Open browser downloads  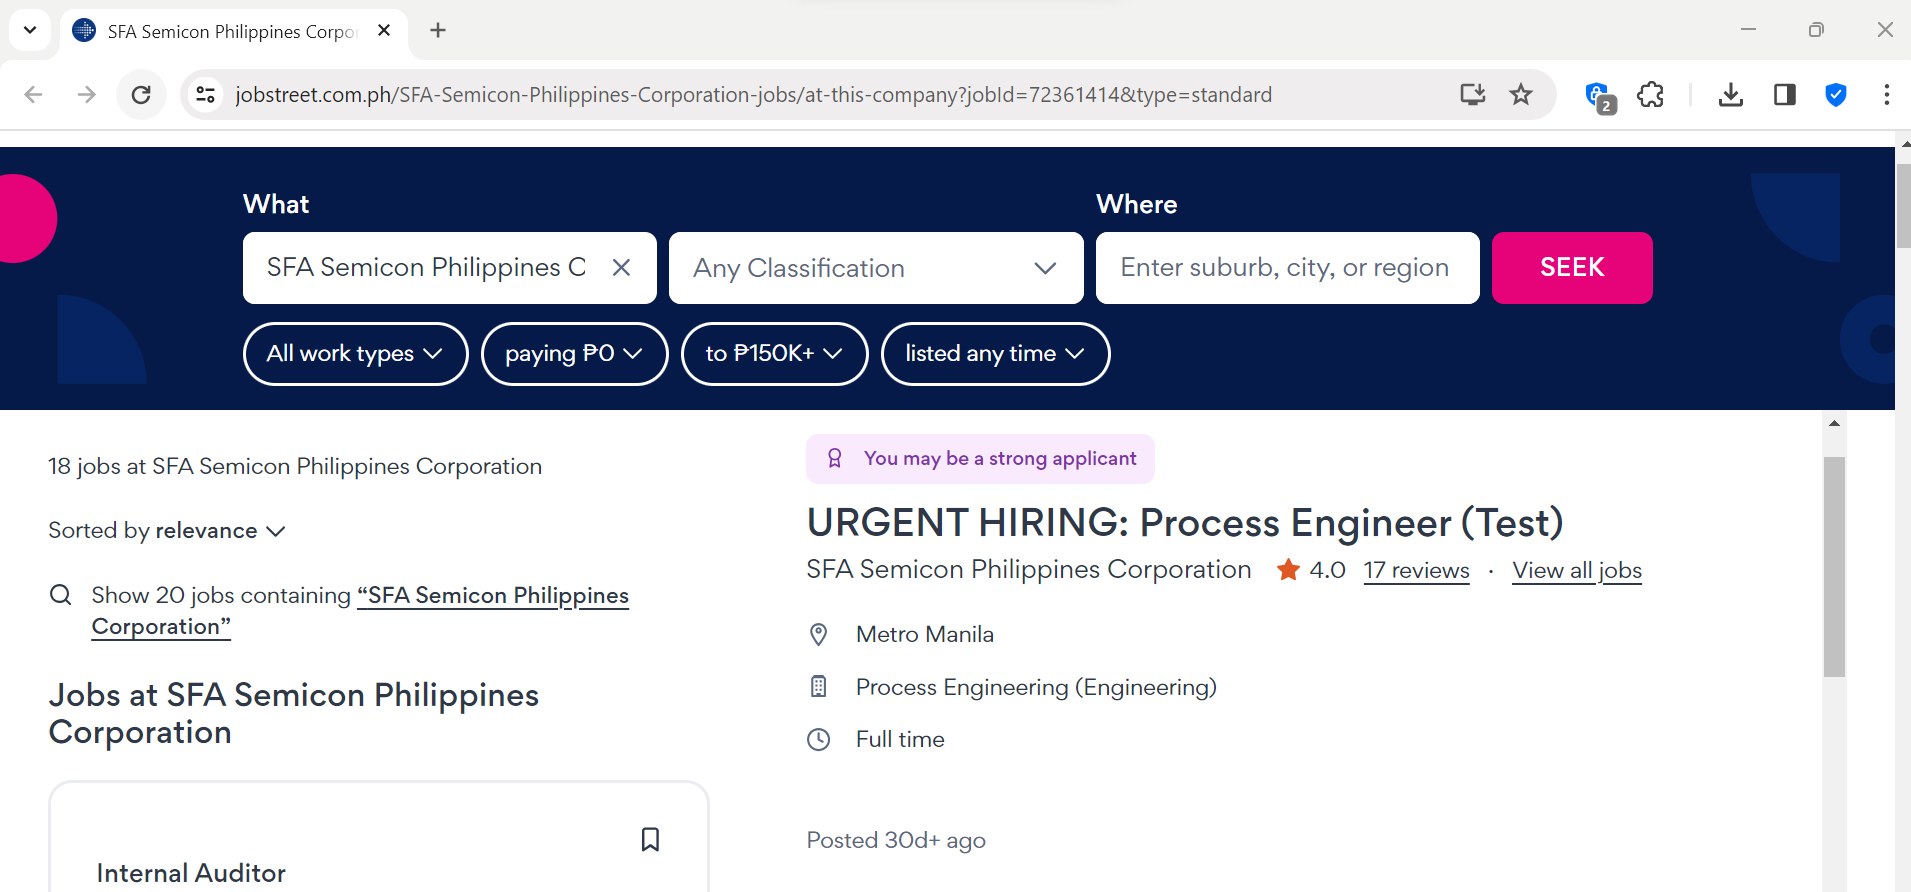click(1730, 95)
